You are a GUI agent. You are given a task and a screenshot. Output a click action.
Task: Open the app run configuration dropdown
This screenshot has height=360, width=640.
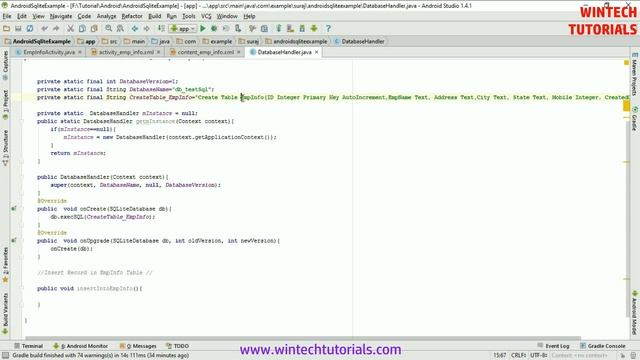(182, 29)
